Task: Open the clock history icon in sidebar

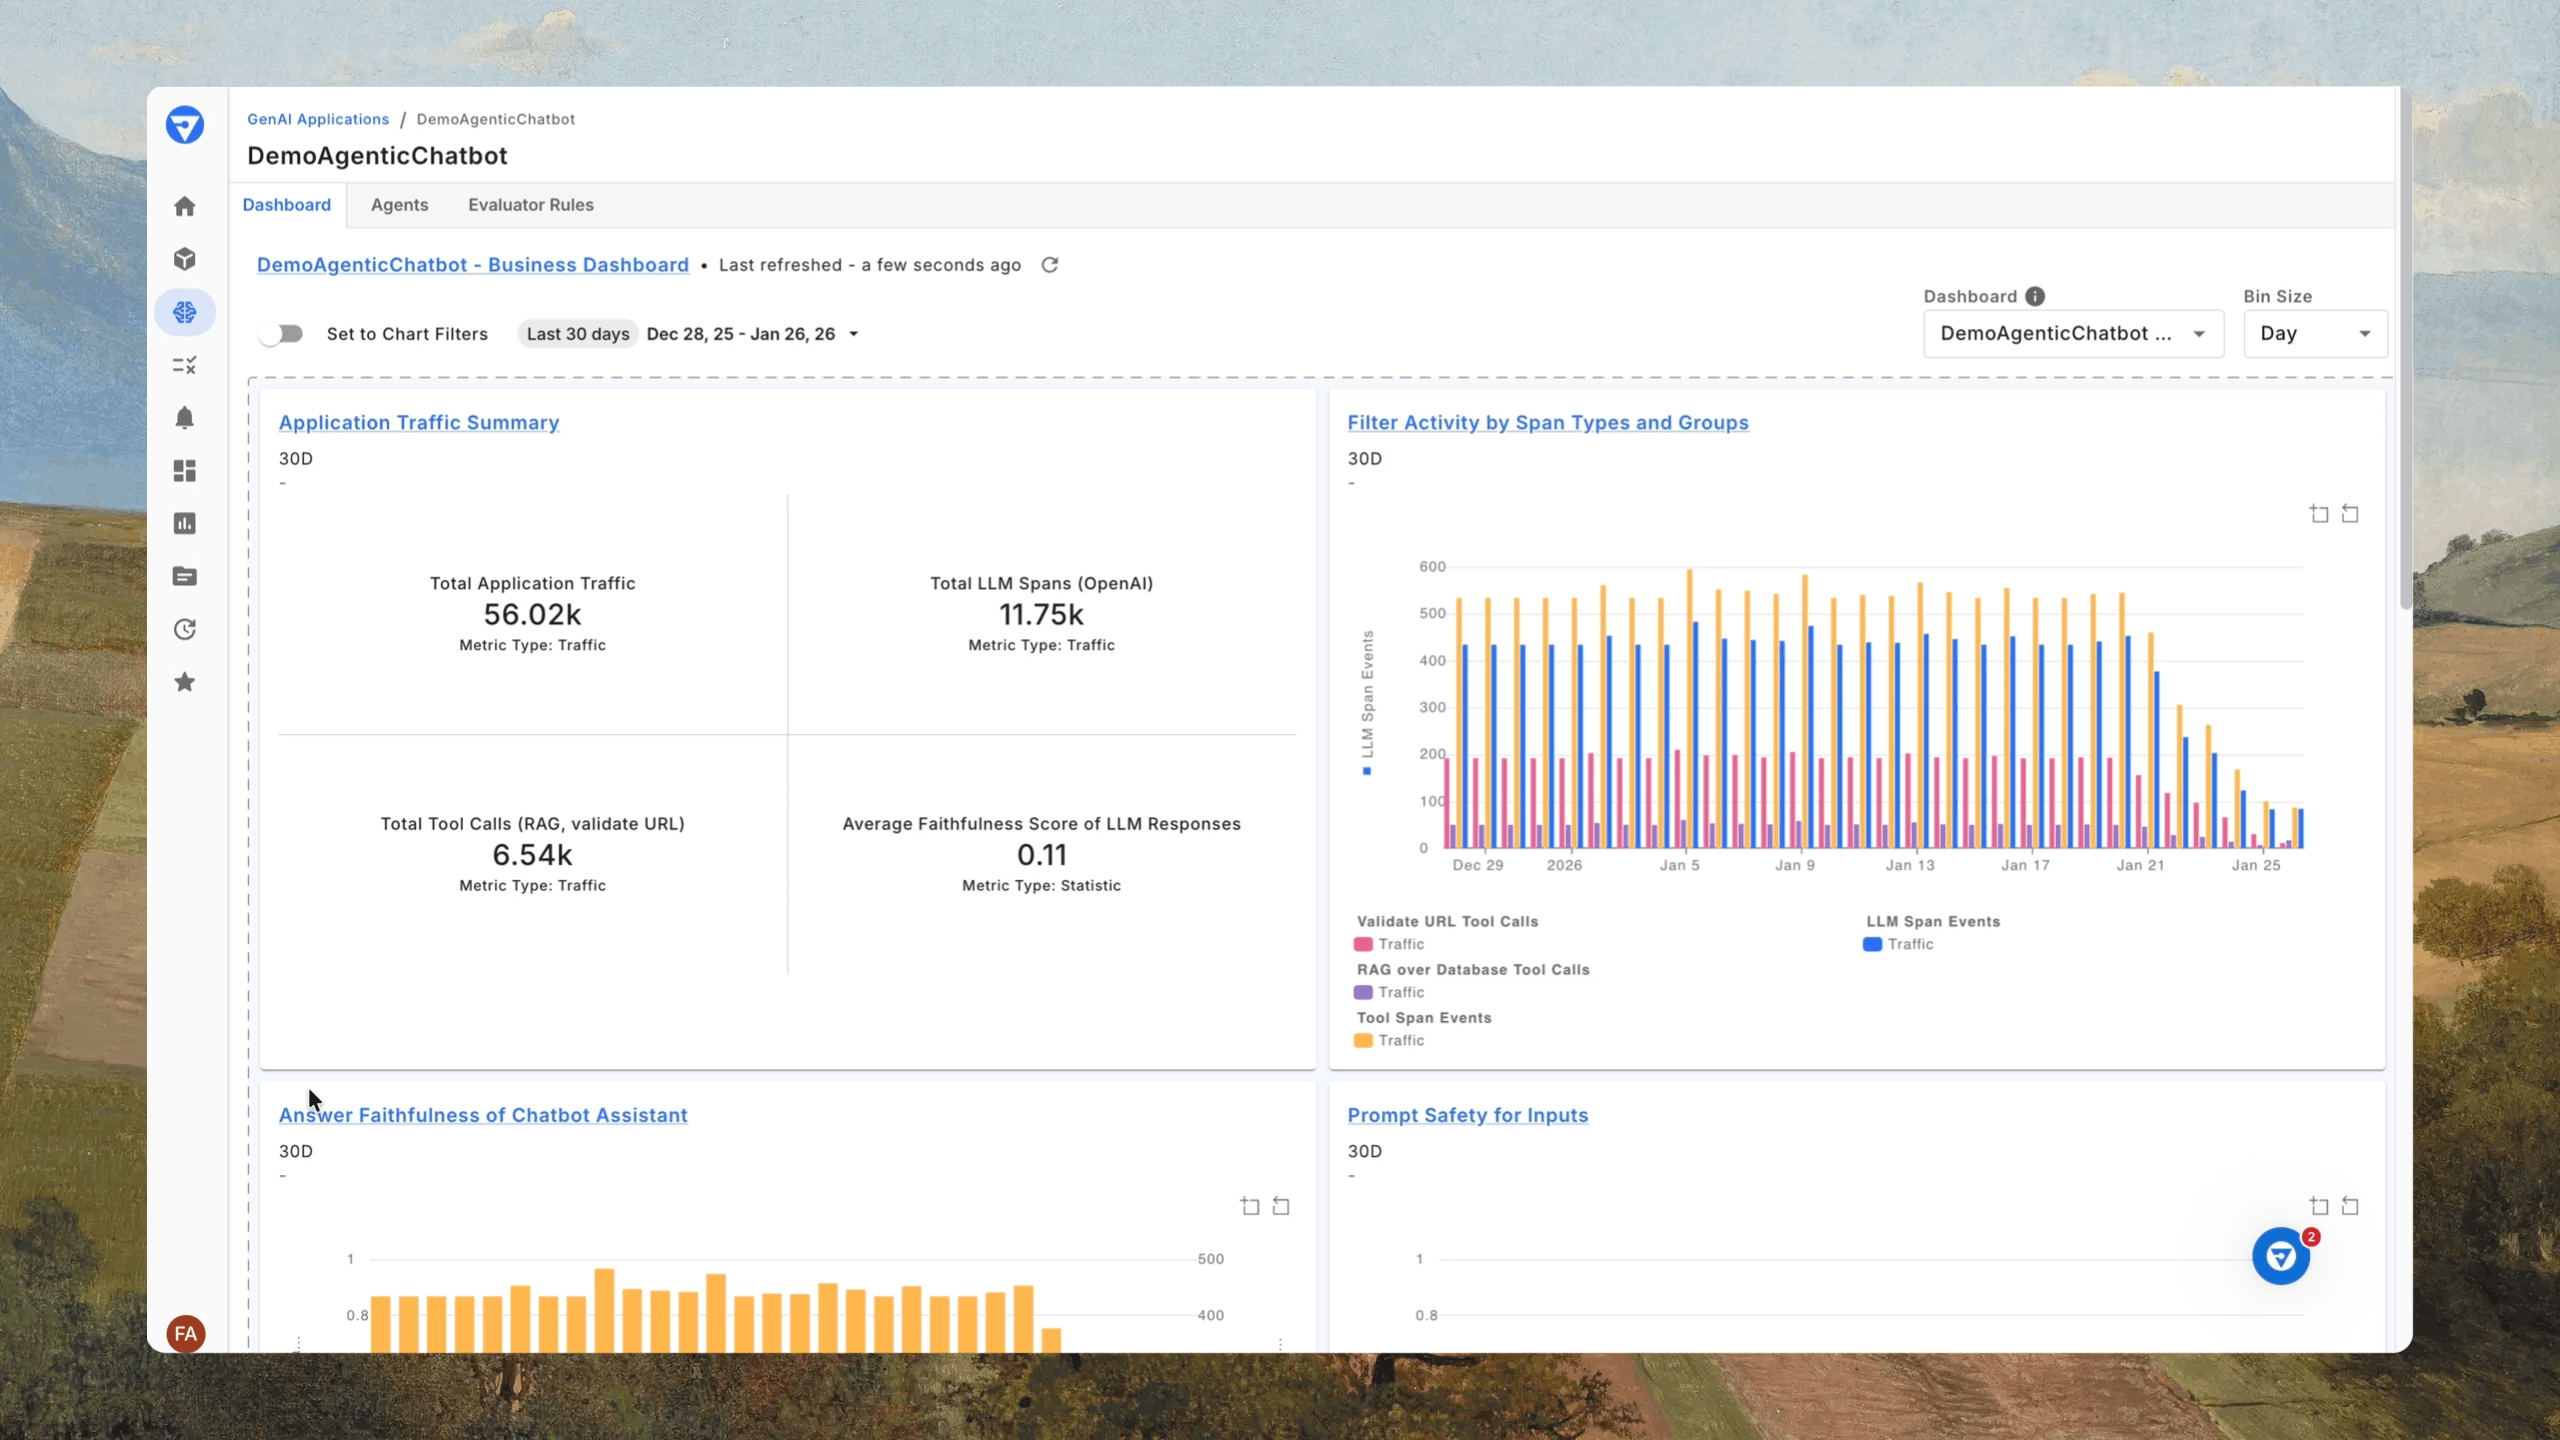Action: click(184, 629)
